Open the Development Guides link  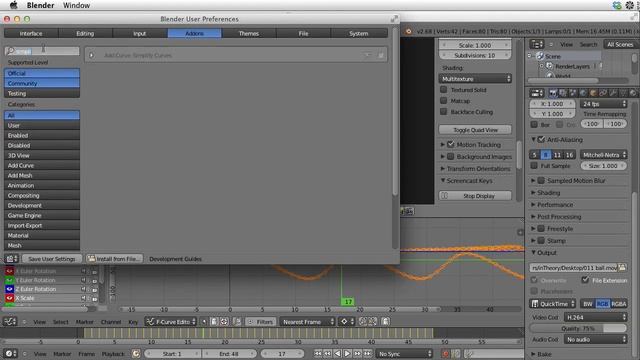(175, 259)
